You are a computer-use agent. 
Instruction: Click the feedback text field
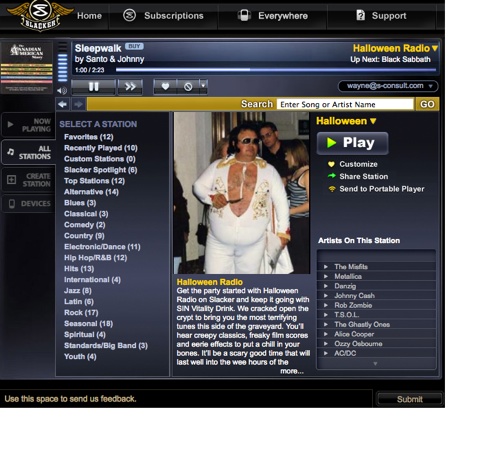point(187,399)
